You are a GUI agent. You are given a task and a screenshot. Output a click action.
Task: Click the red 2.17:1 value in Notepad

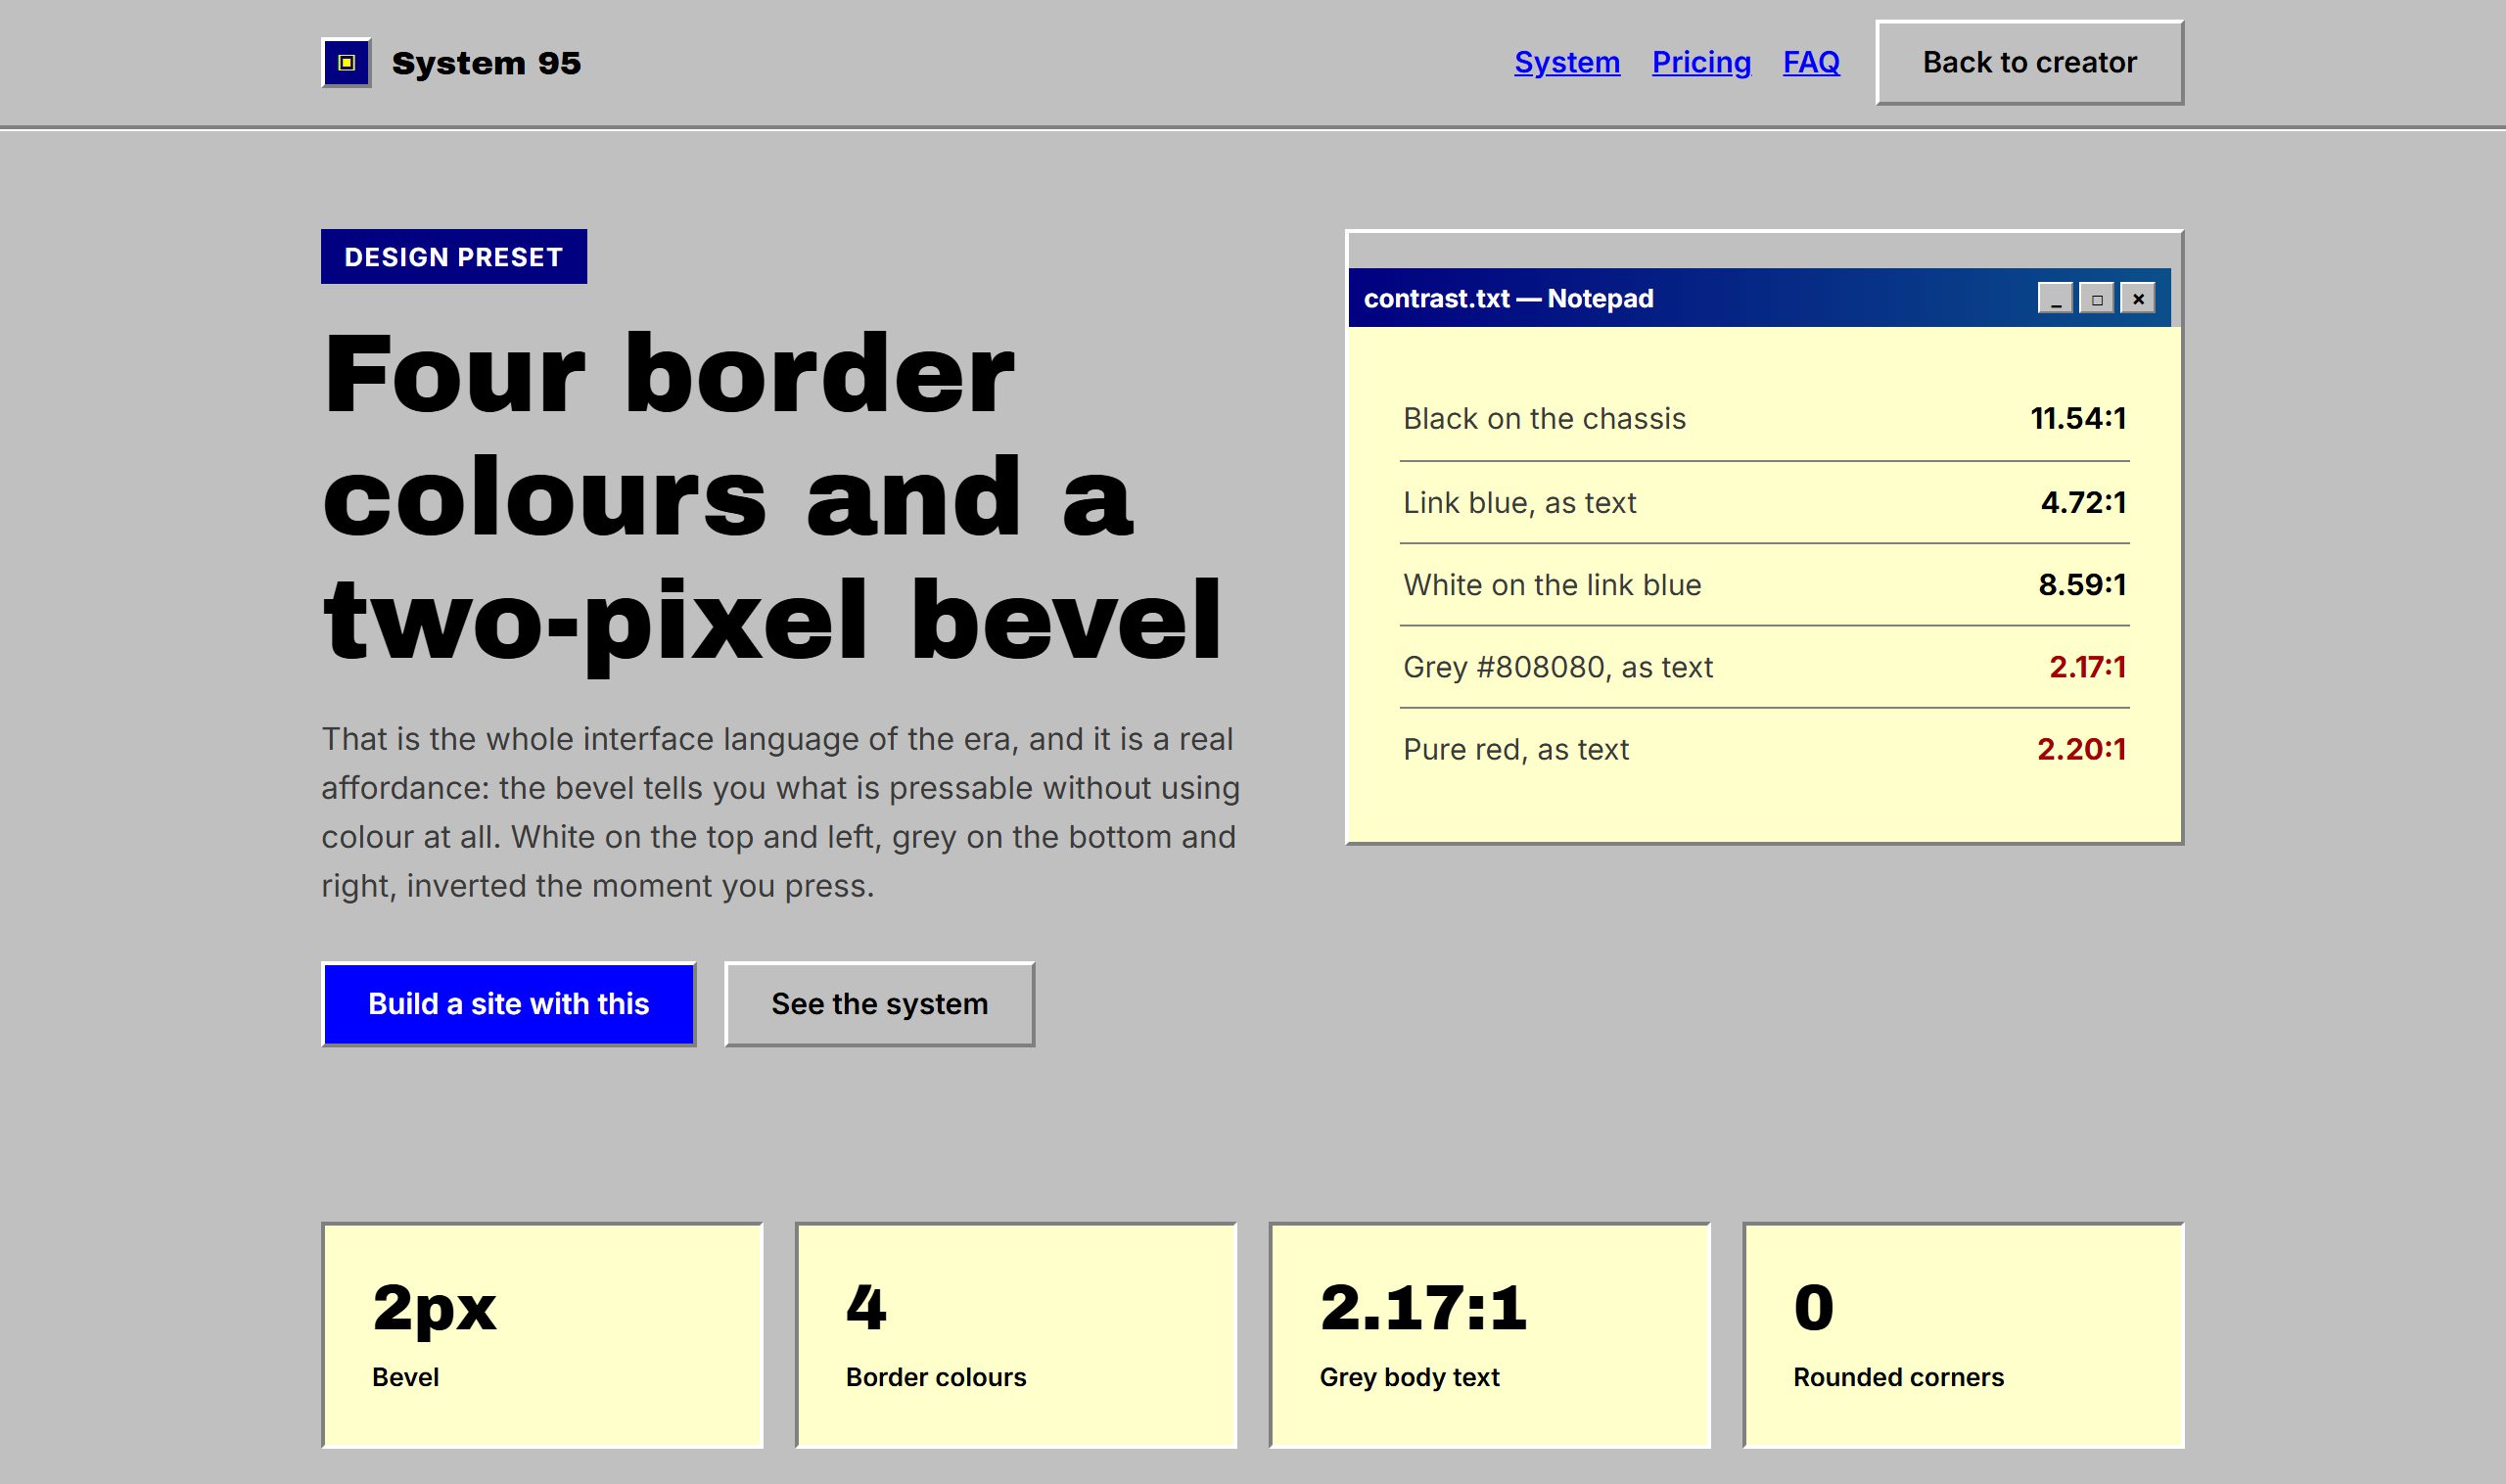(2087, 667)
